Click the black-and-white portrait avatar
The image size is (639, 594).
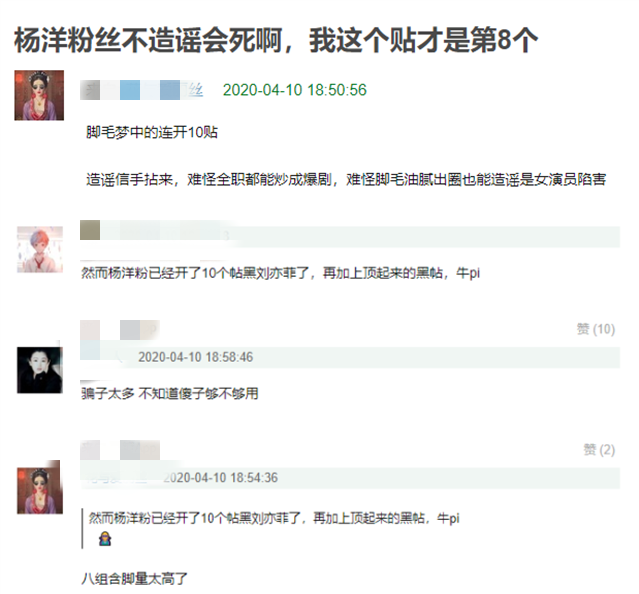pos(40,370)
